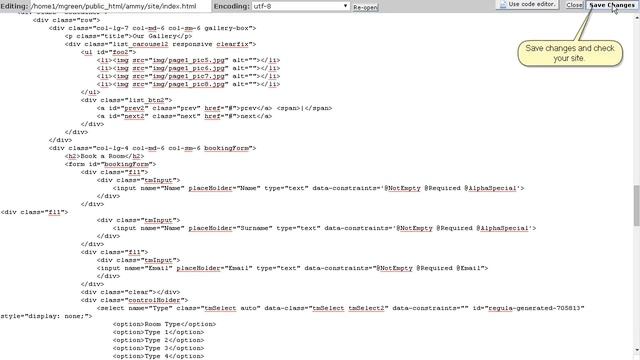Click the Close button in the editor header
This screenshot has width=640, height=360.
tap(574, 5)
